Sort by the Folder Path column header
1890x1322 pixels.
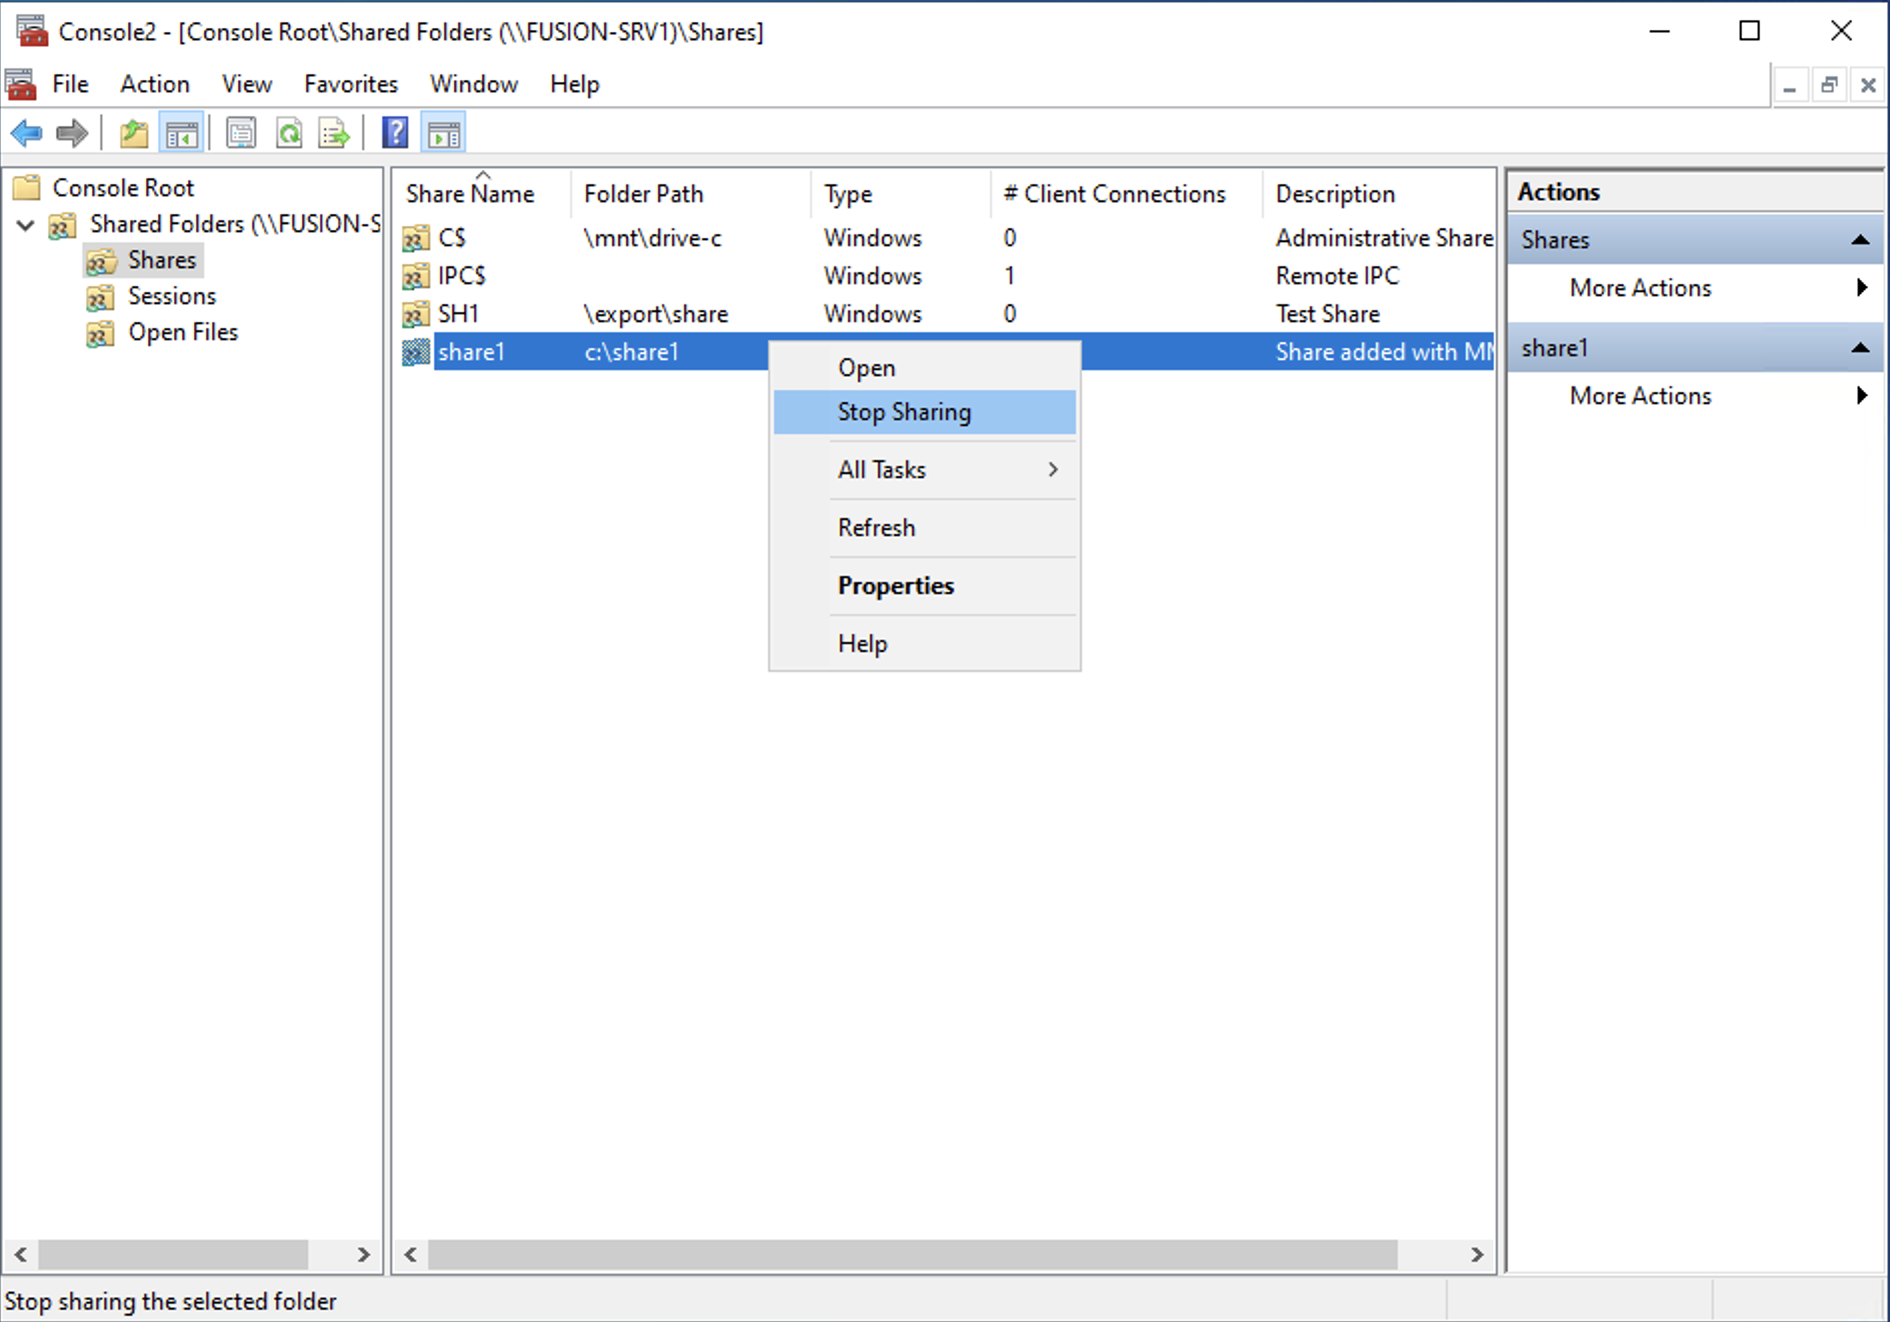(643, 194)
